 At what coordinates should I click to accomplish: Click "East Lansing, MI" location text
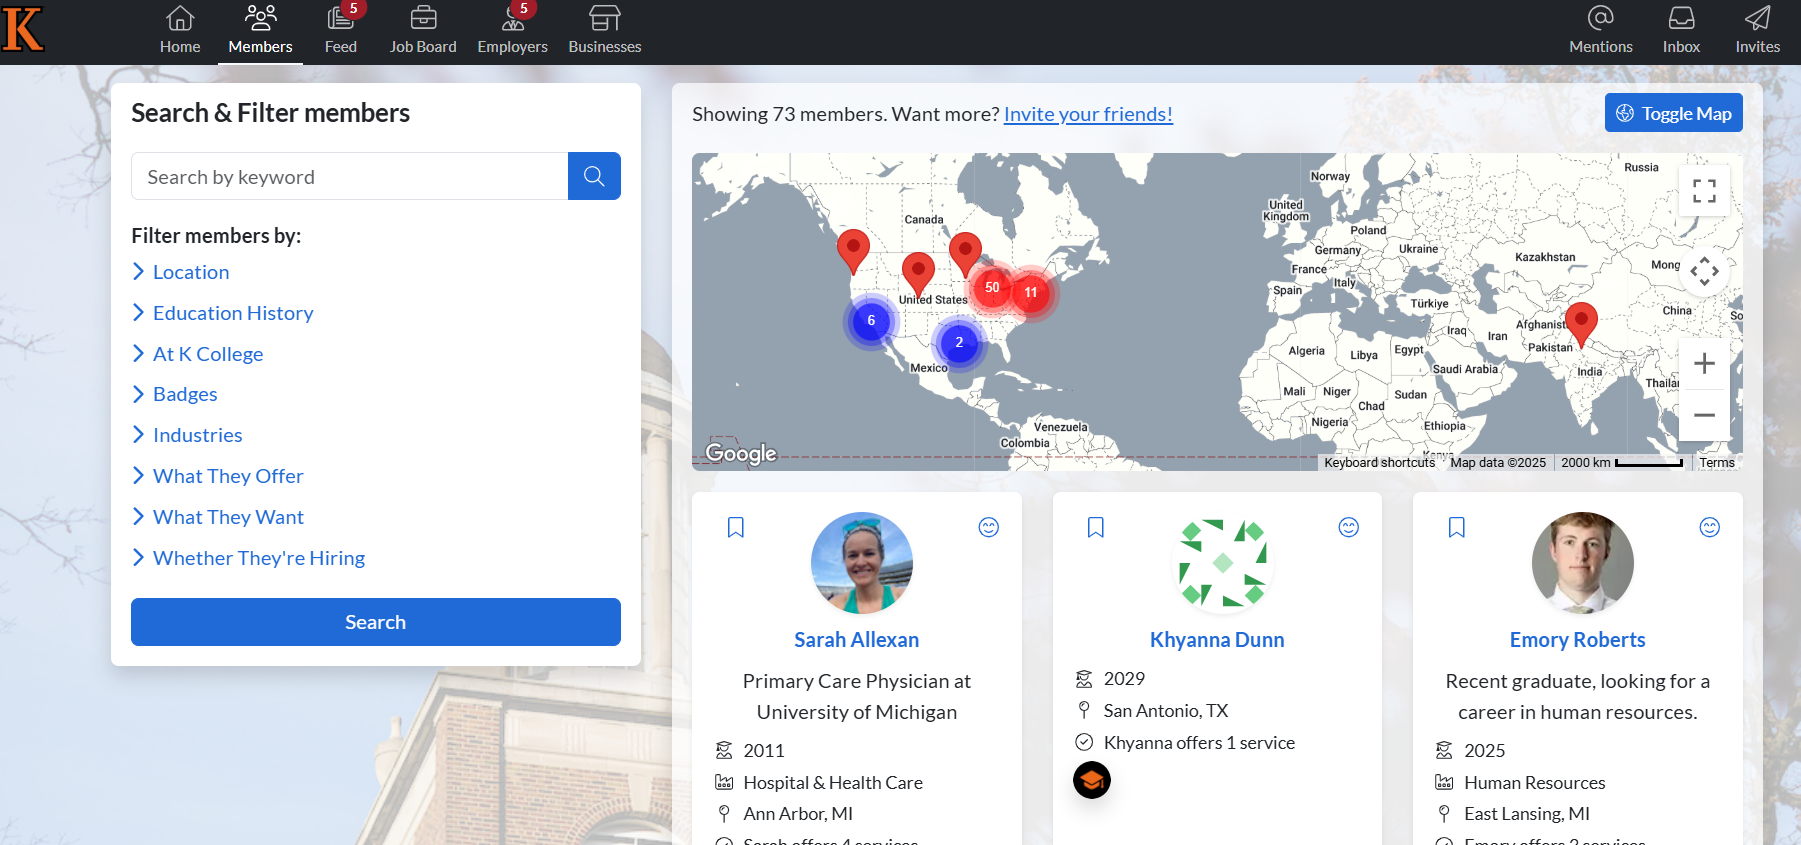coord(1527,814)
